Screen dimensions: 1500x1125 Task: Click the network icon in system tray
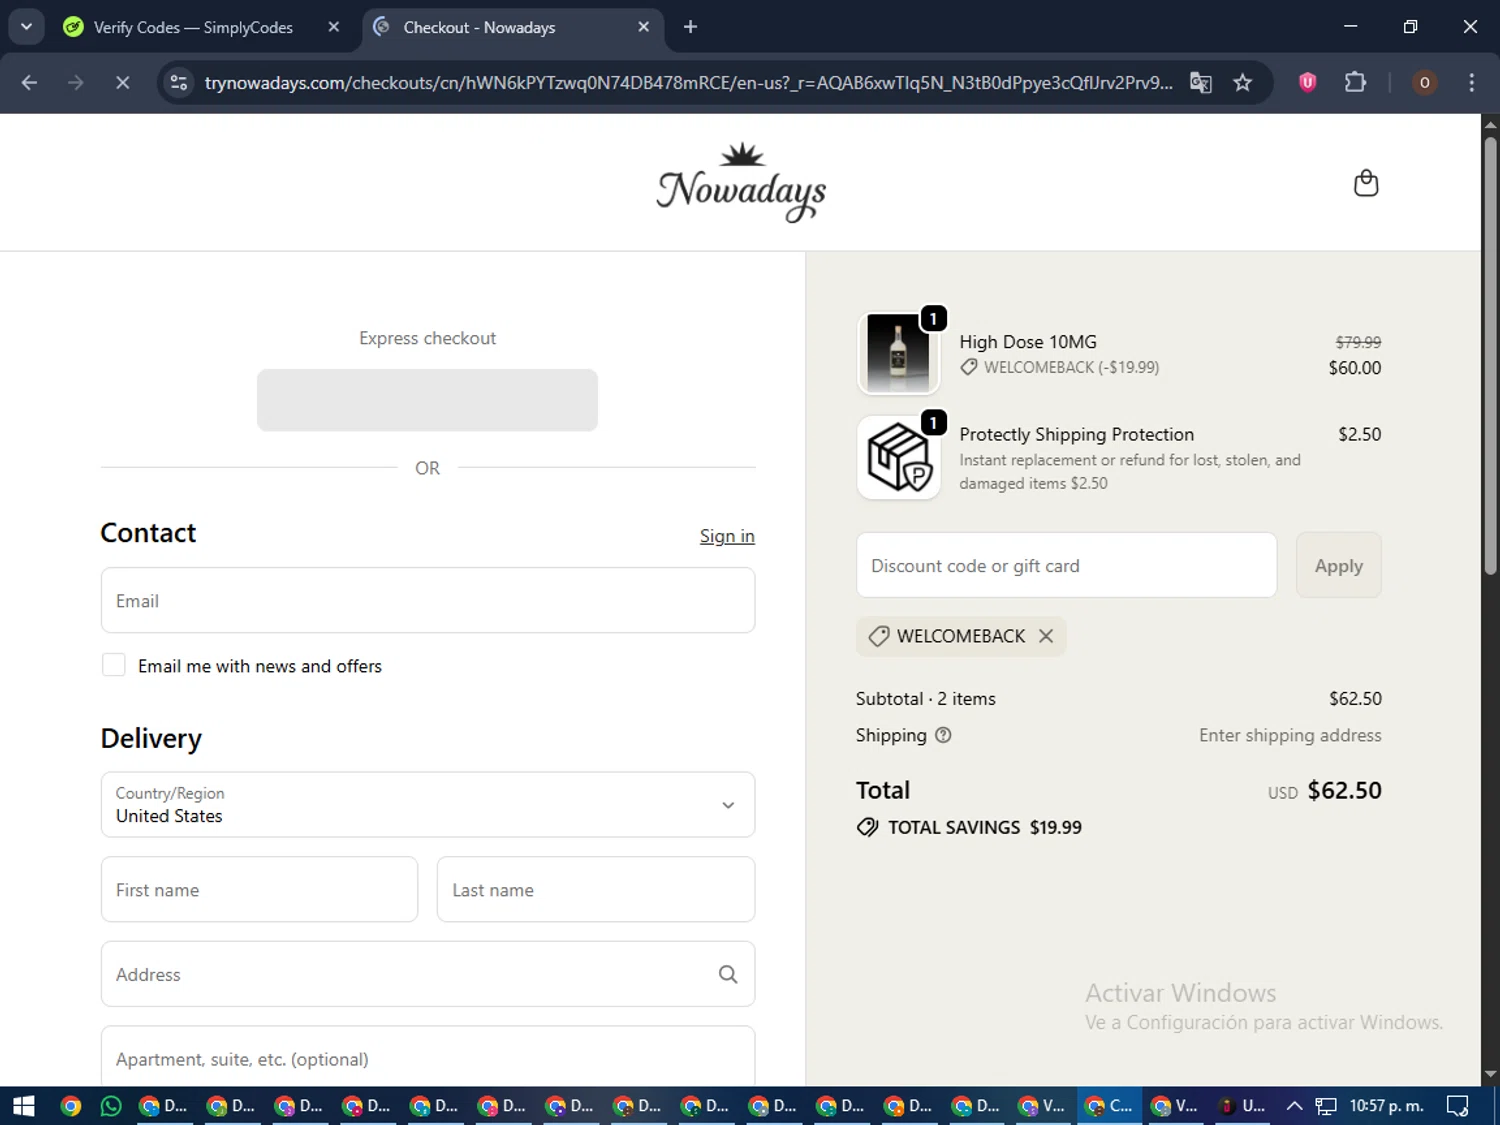tap(1326, 1106)
